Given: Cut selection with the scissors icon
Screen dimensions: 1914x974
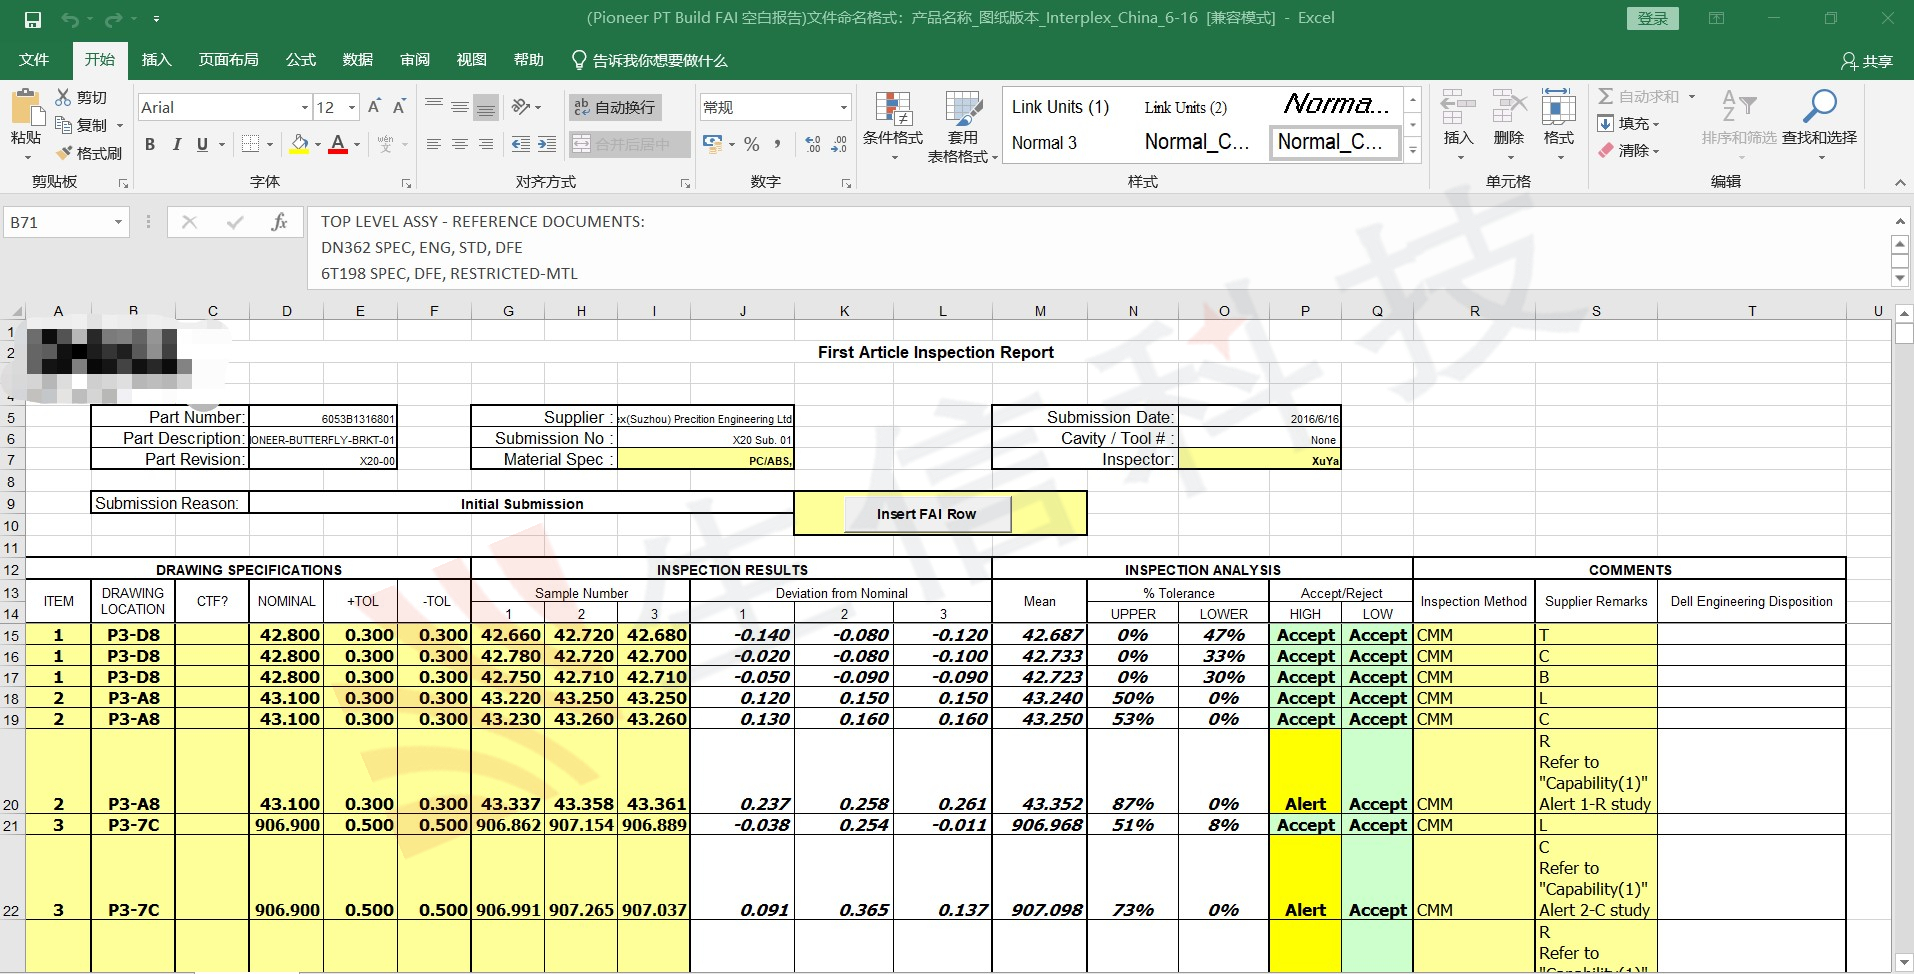Looking at the screenshot, I should 64,97.
